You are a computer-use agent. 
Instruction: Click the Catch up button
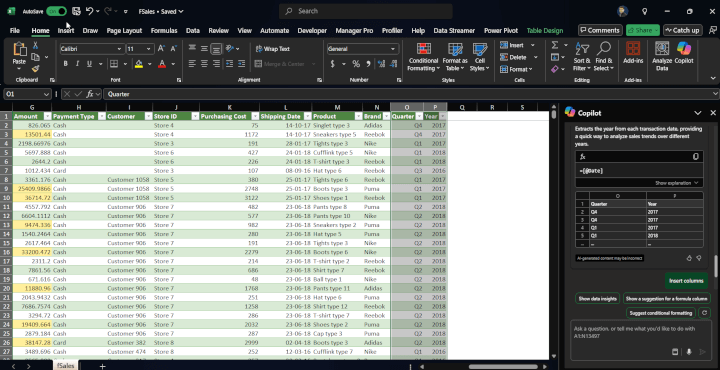[x=682, y=30]
